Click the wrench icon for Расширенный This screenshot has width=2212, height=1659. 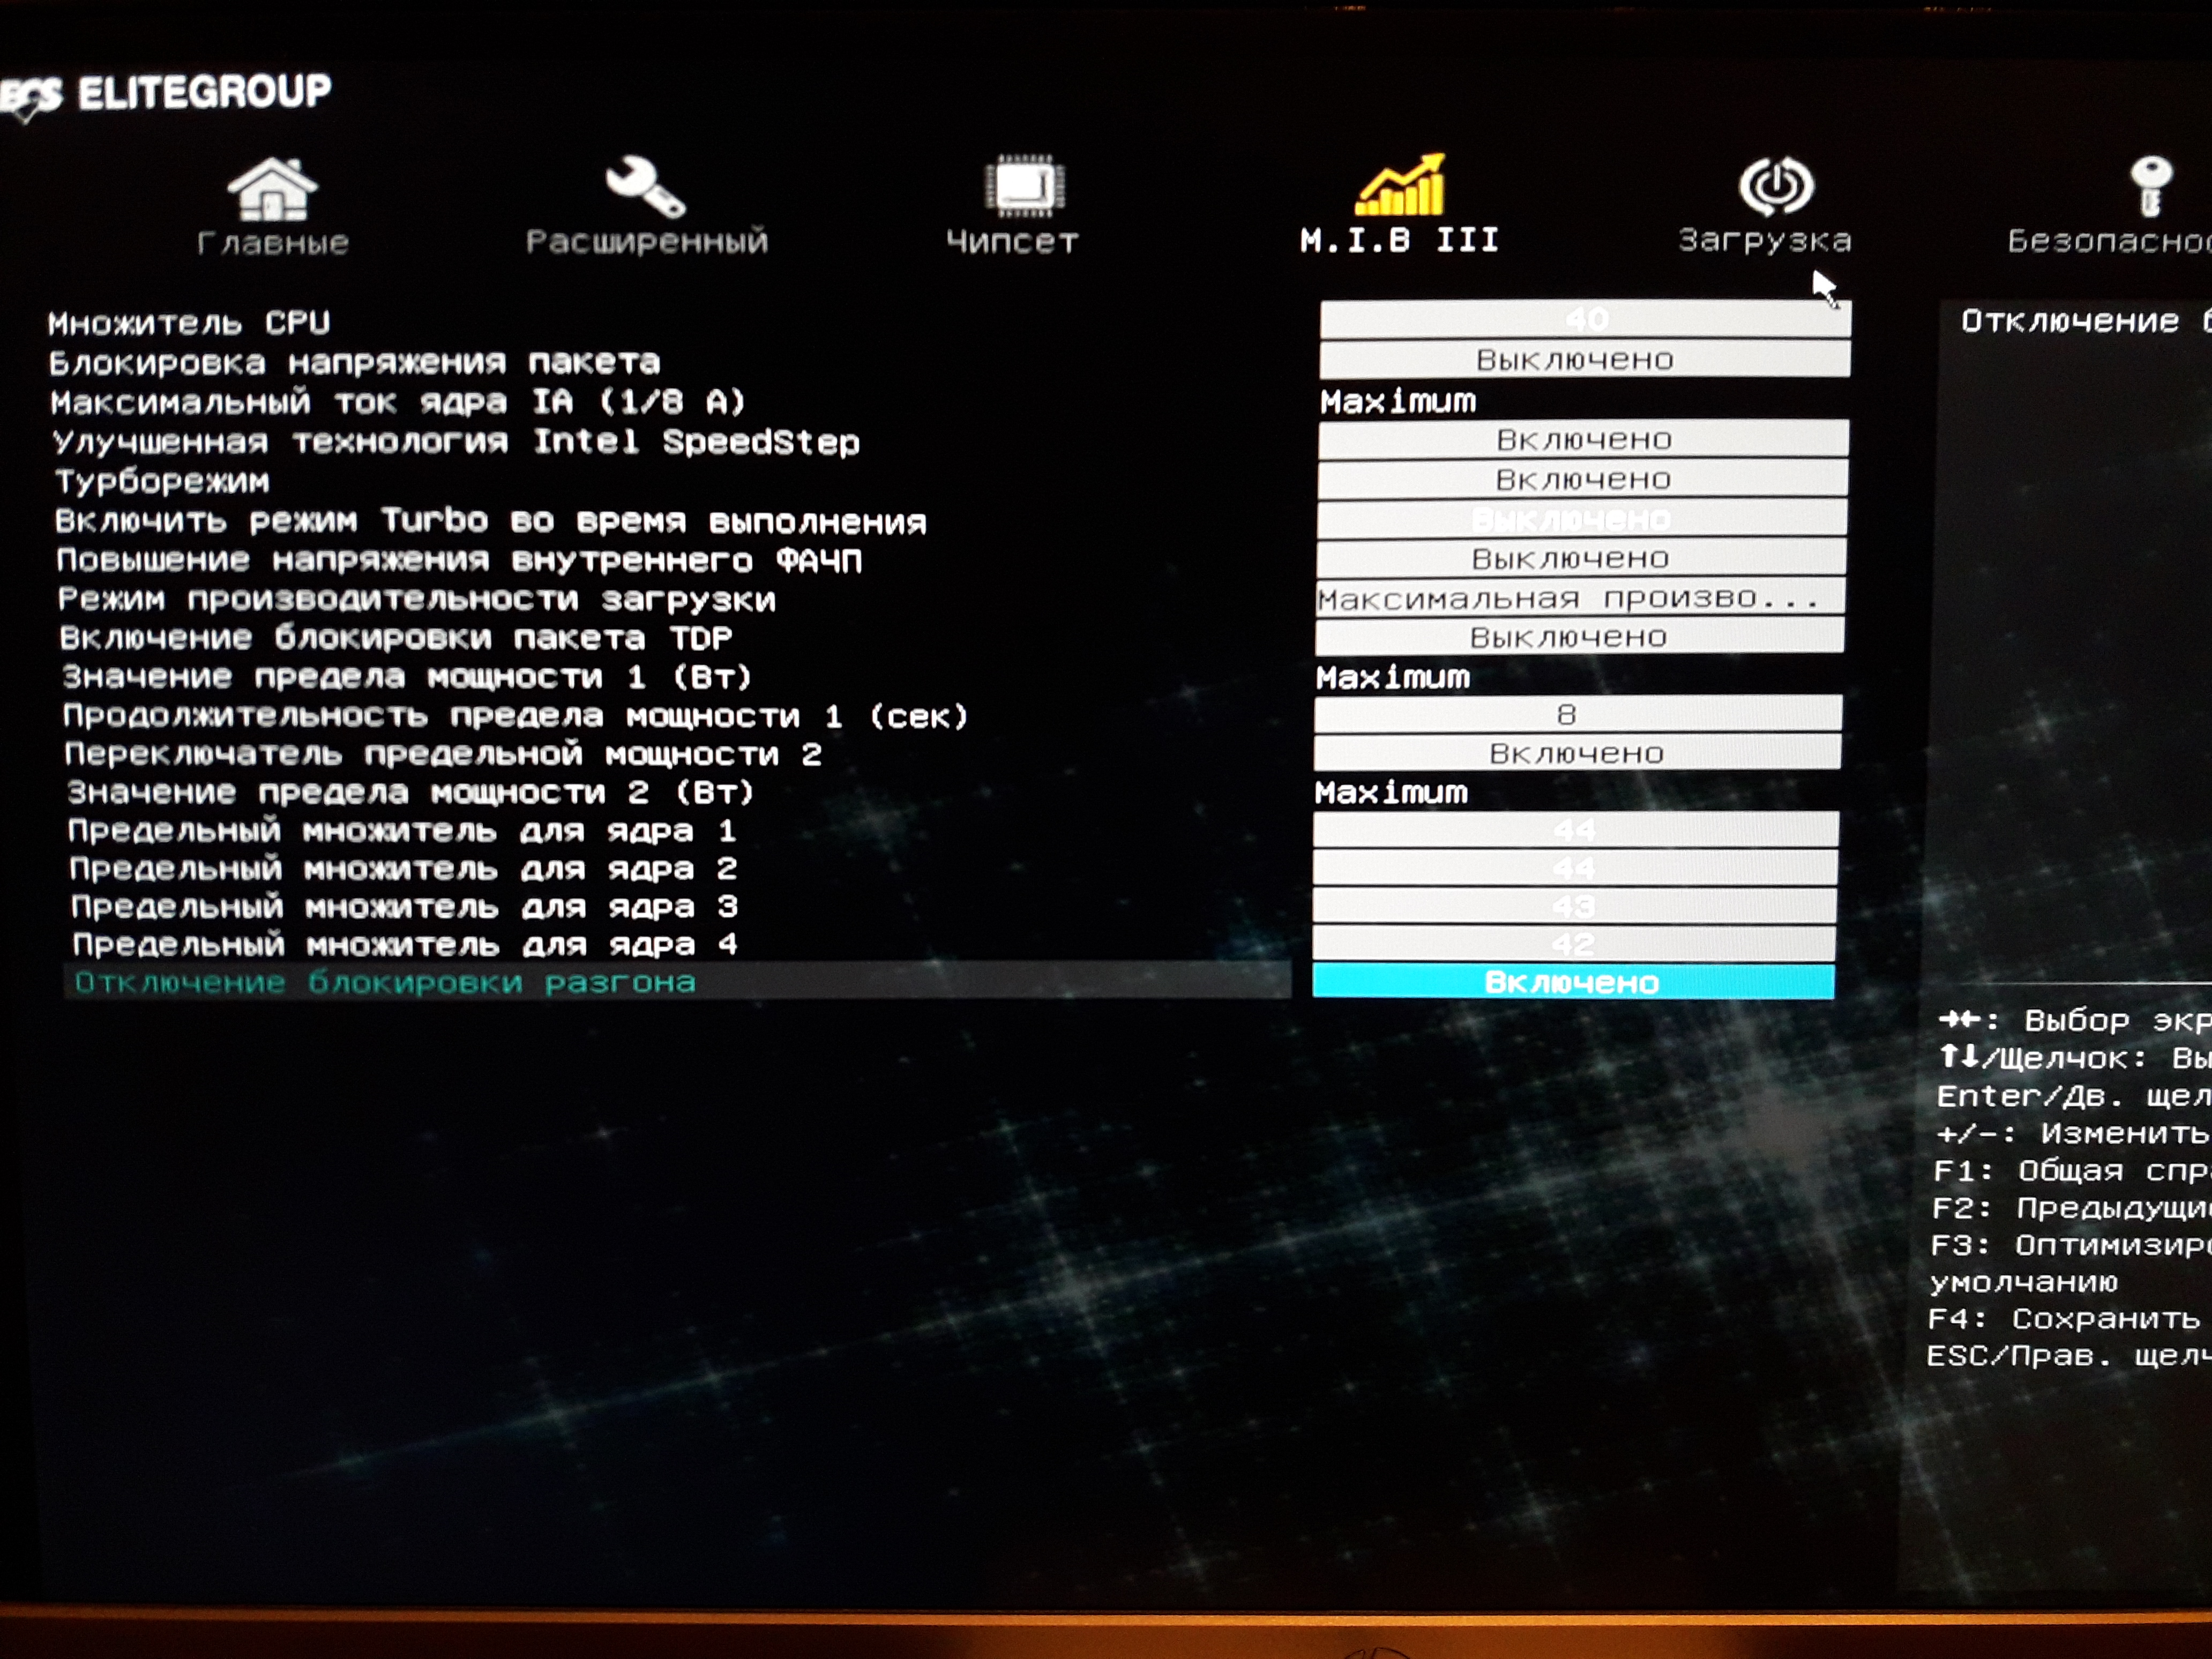[645, 187]
